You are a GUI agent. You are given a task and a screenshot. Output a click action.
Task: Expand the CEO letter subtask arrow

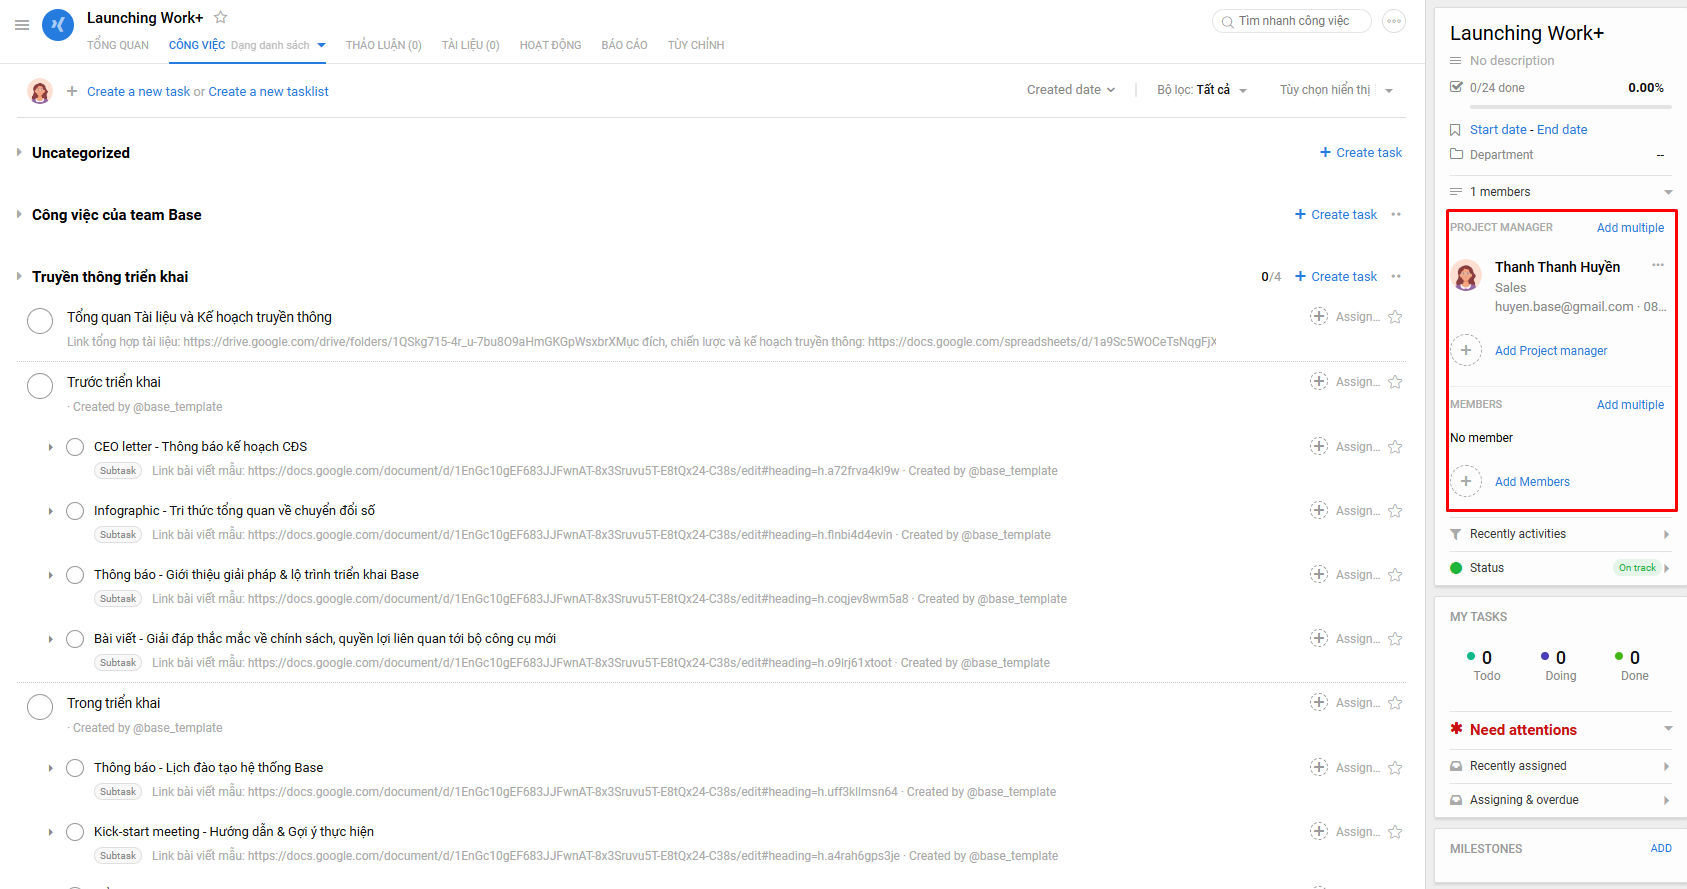pyautogui.click(x=51, y=447)
